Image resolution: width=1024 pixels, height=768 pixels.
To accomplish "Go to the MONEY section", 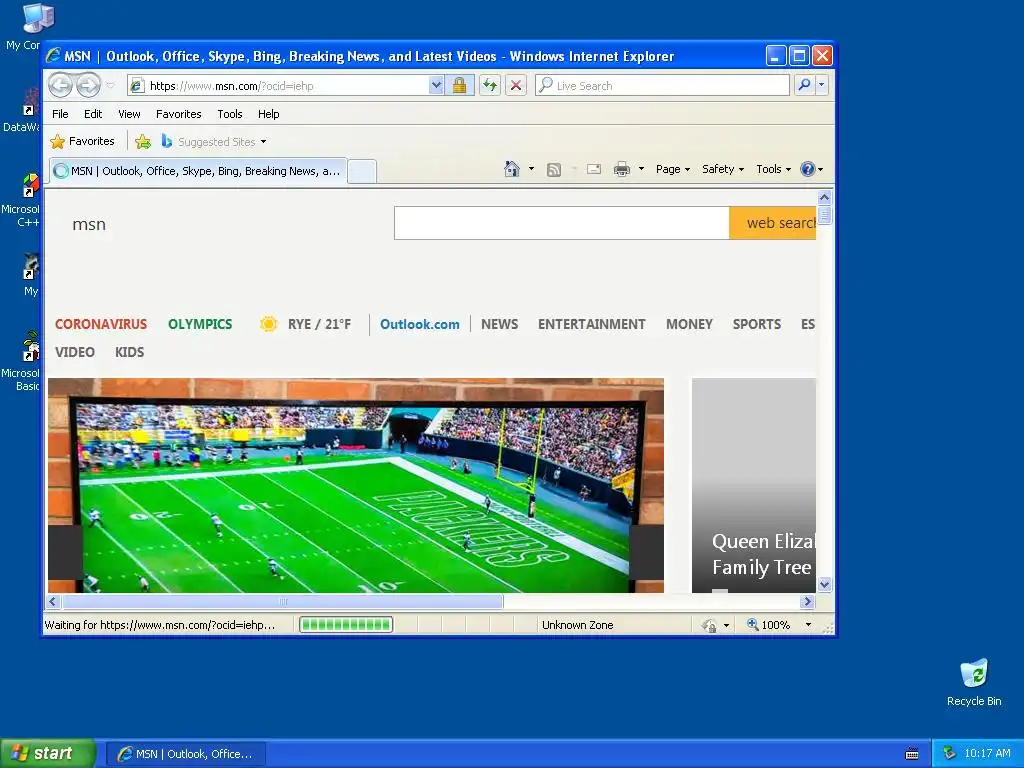I will [689, 324].
